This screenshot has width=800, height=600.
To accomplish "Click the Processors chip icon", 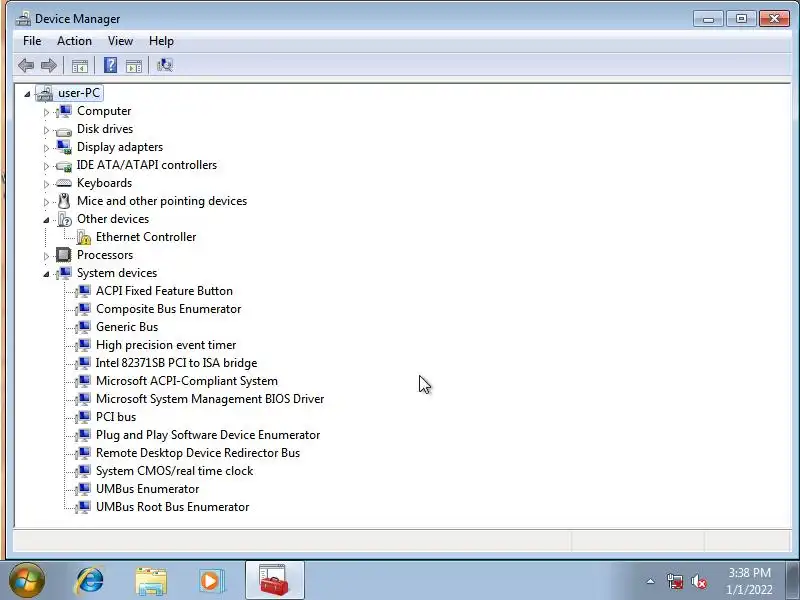I will click(x=64, y=255).
